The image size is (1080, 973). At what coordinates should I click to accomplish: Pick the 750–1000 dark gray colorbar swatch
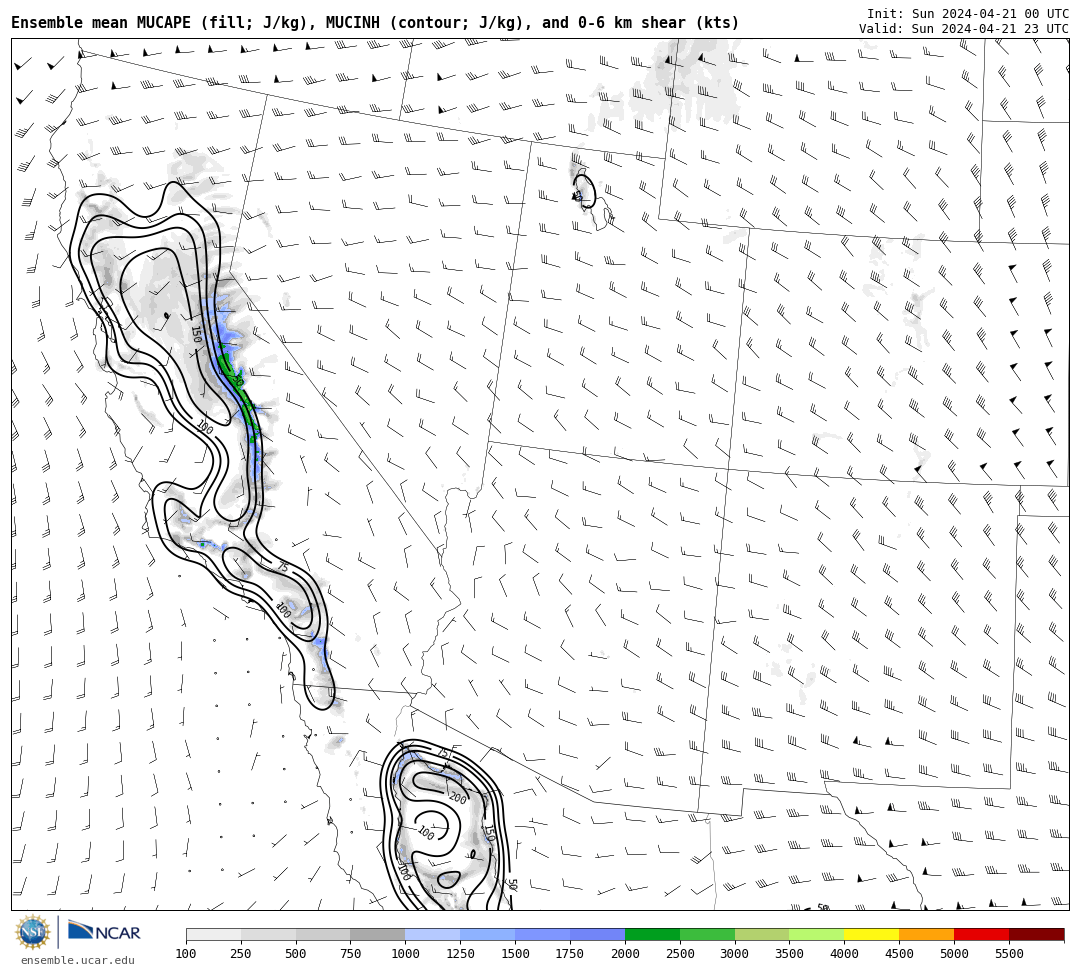coord(378,934)
